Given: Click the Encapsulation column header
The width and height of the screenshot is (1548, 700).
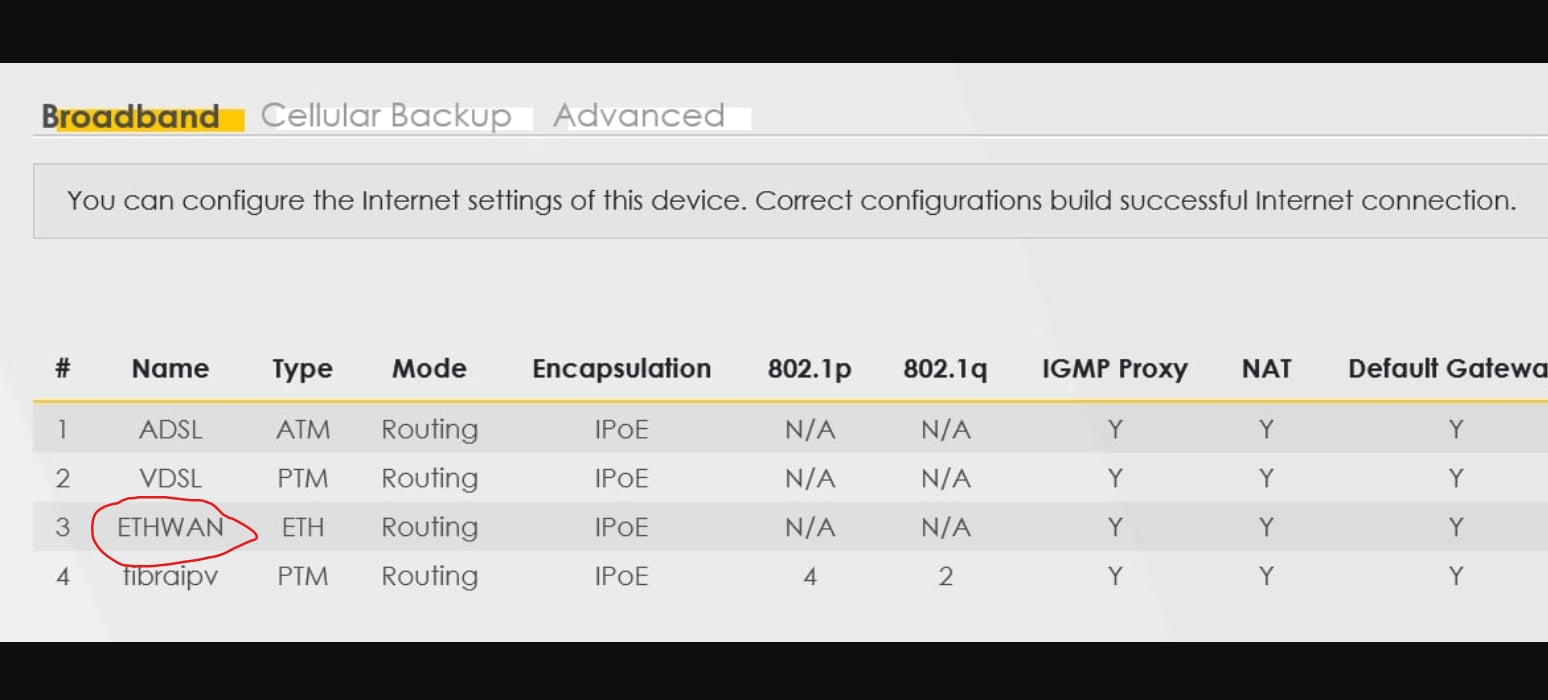Looking at the screenshot, I should click(x=621, y=369).
